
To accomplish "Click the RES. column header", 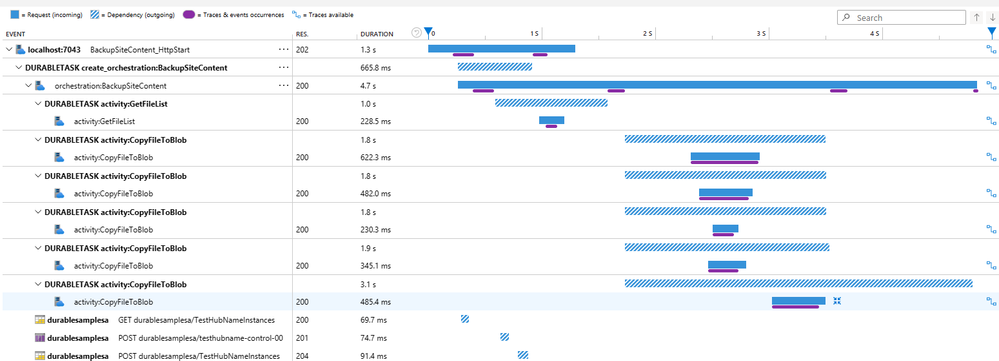I will (302, 34).
